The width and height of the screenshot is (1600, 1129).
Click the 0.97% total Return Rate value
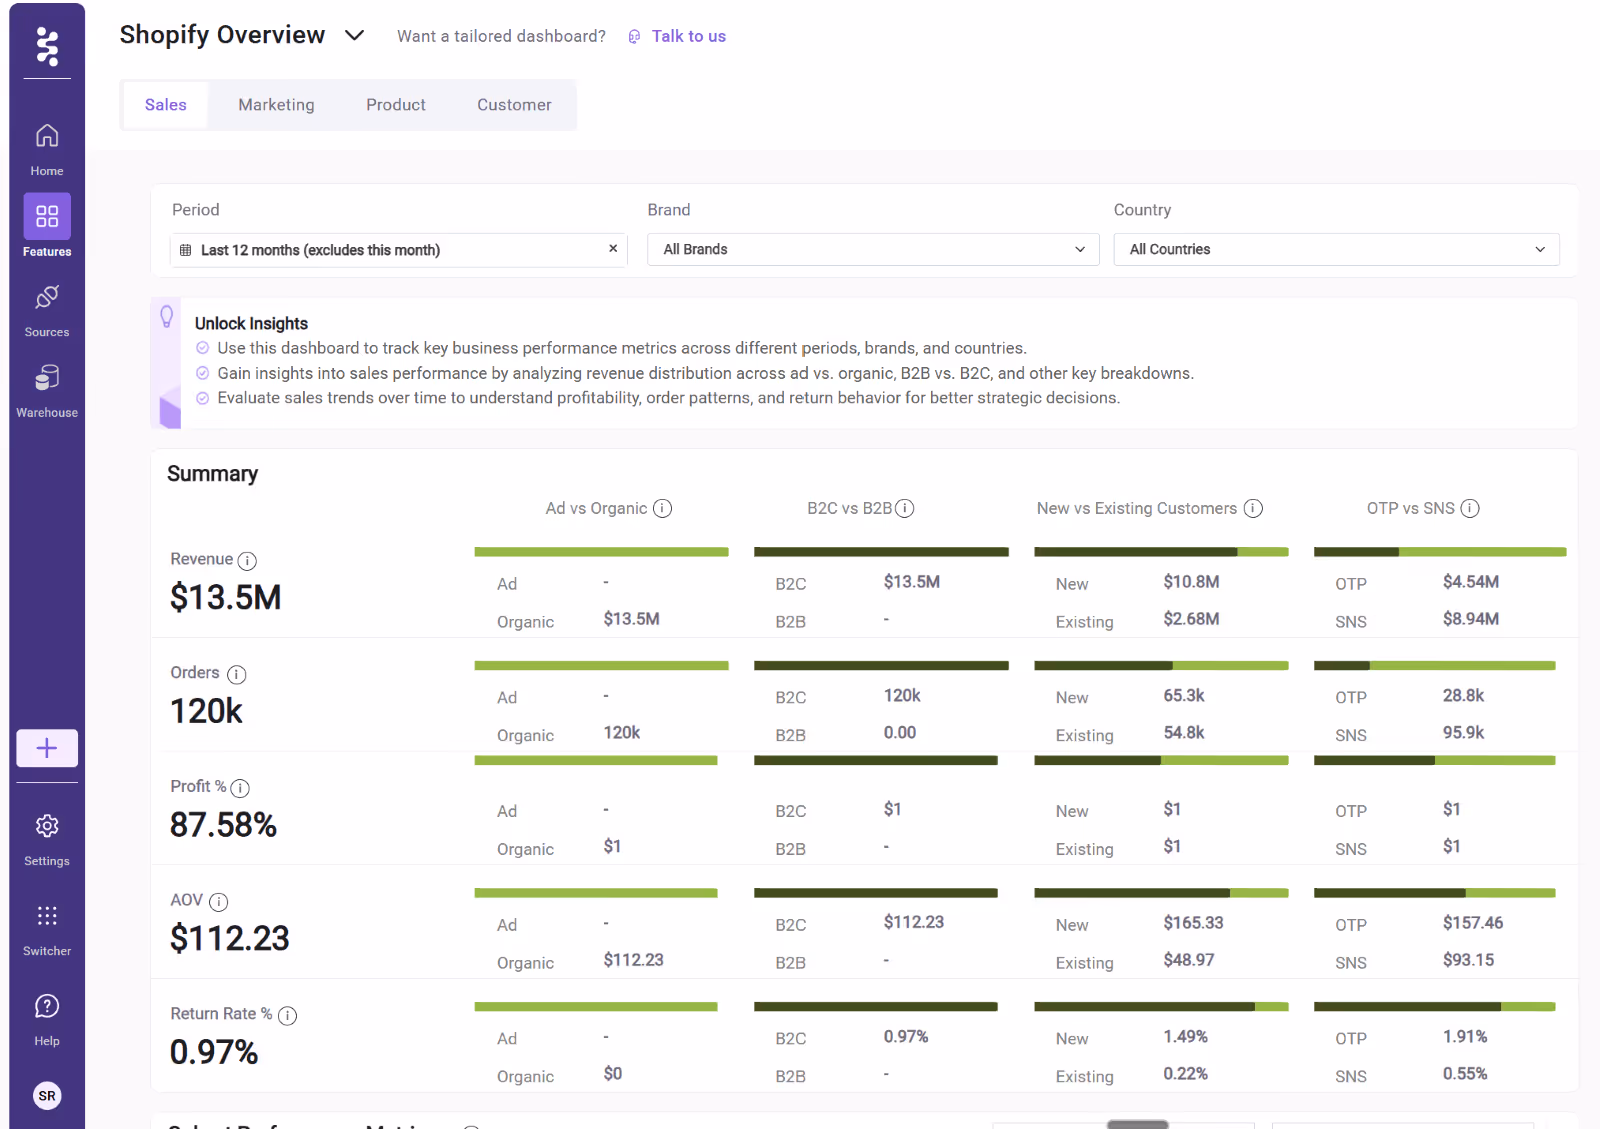point(214,1052)
